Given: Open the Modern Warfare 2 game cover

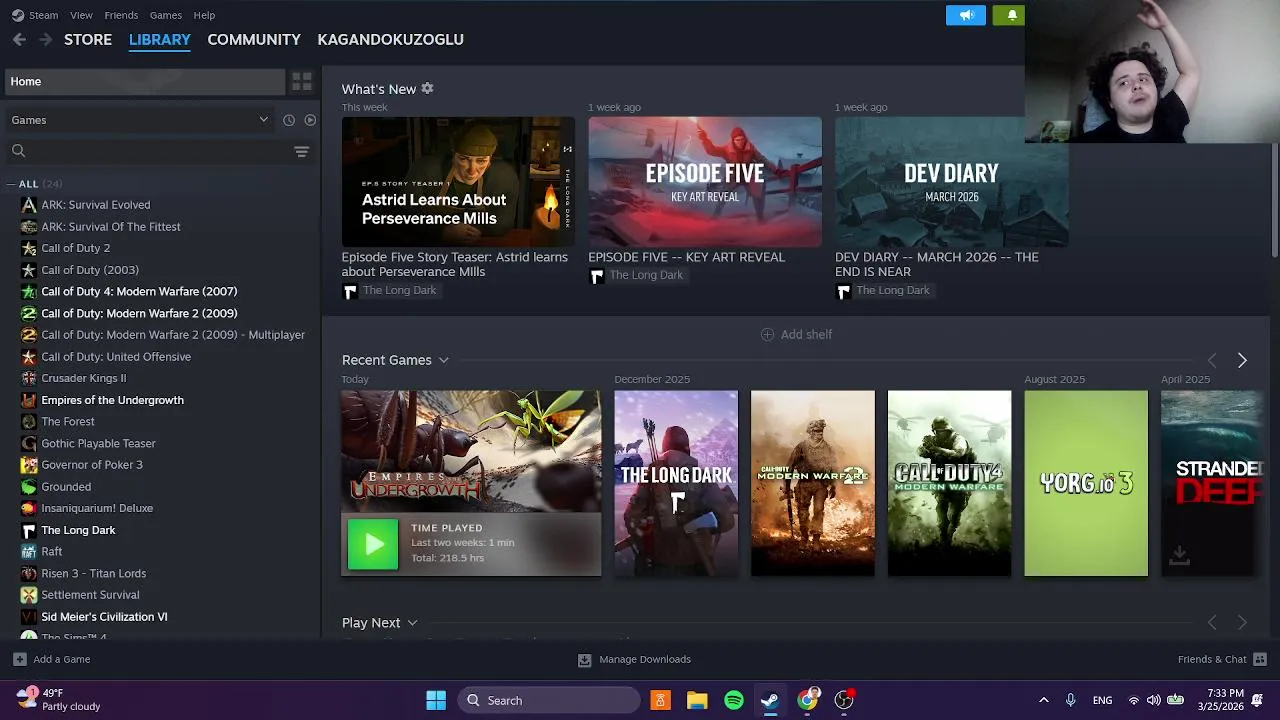Looking at the screenshot, I should tap(813, 483).
